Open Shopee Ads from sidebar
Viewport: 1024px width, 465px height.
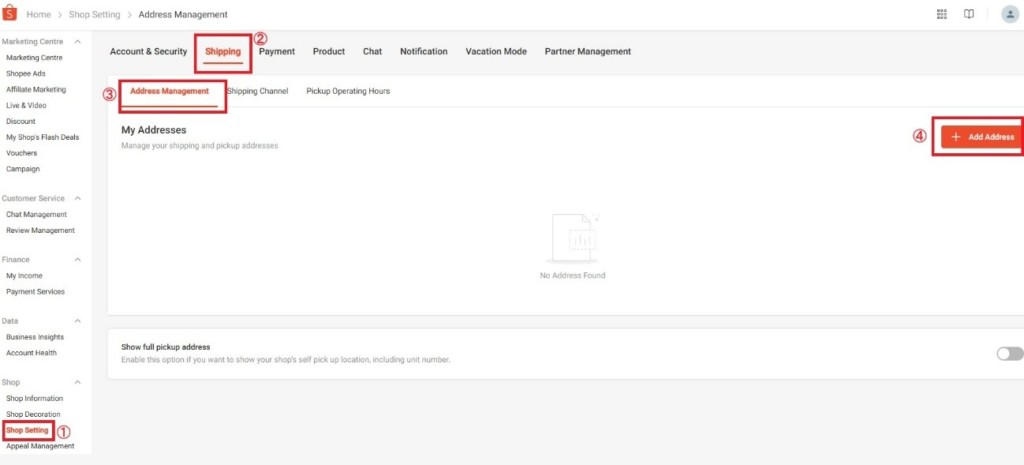click(x=26, y=73)
